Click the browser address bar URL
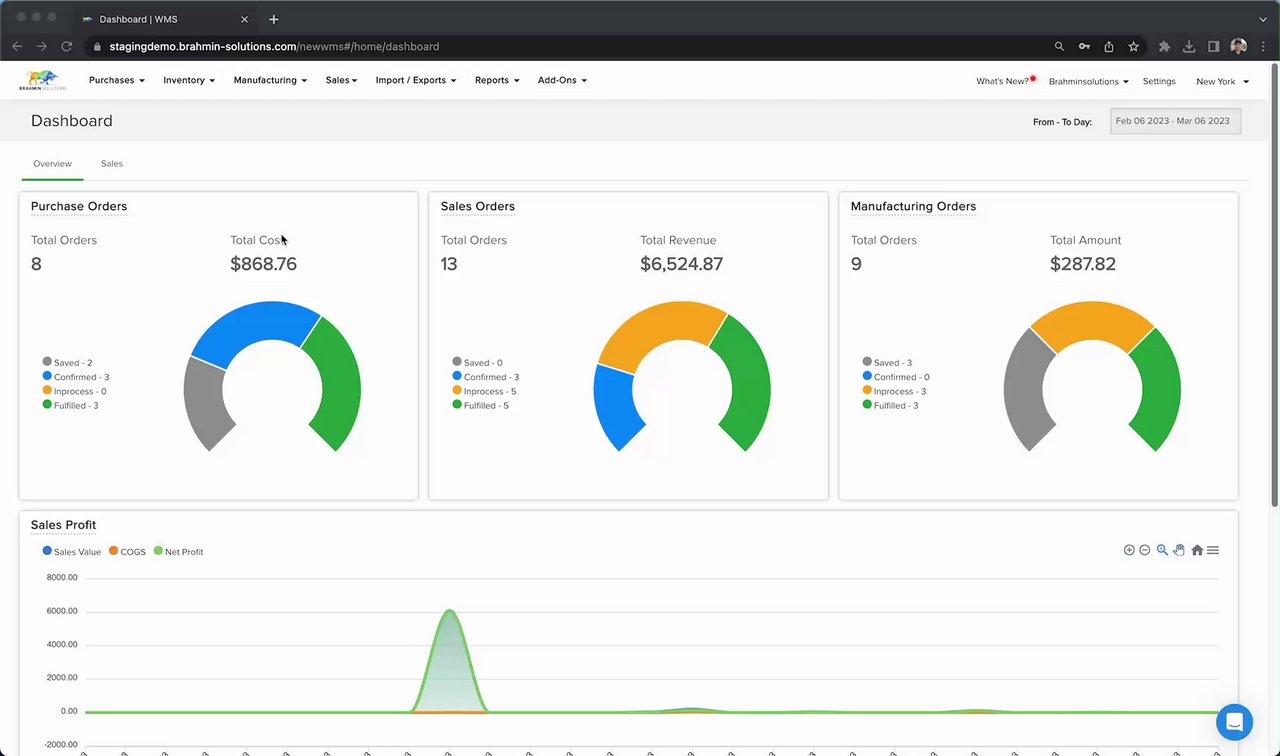 pyautogui.click(x=274, y=46)
